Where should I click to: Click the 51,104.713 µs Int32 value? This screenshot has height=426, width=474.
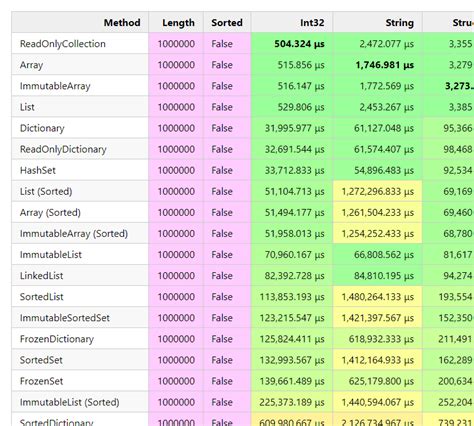pyautogui.click(x=295, y=191)
